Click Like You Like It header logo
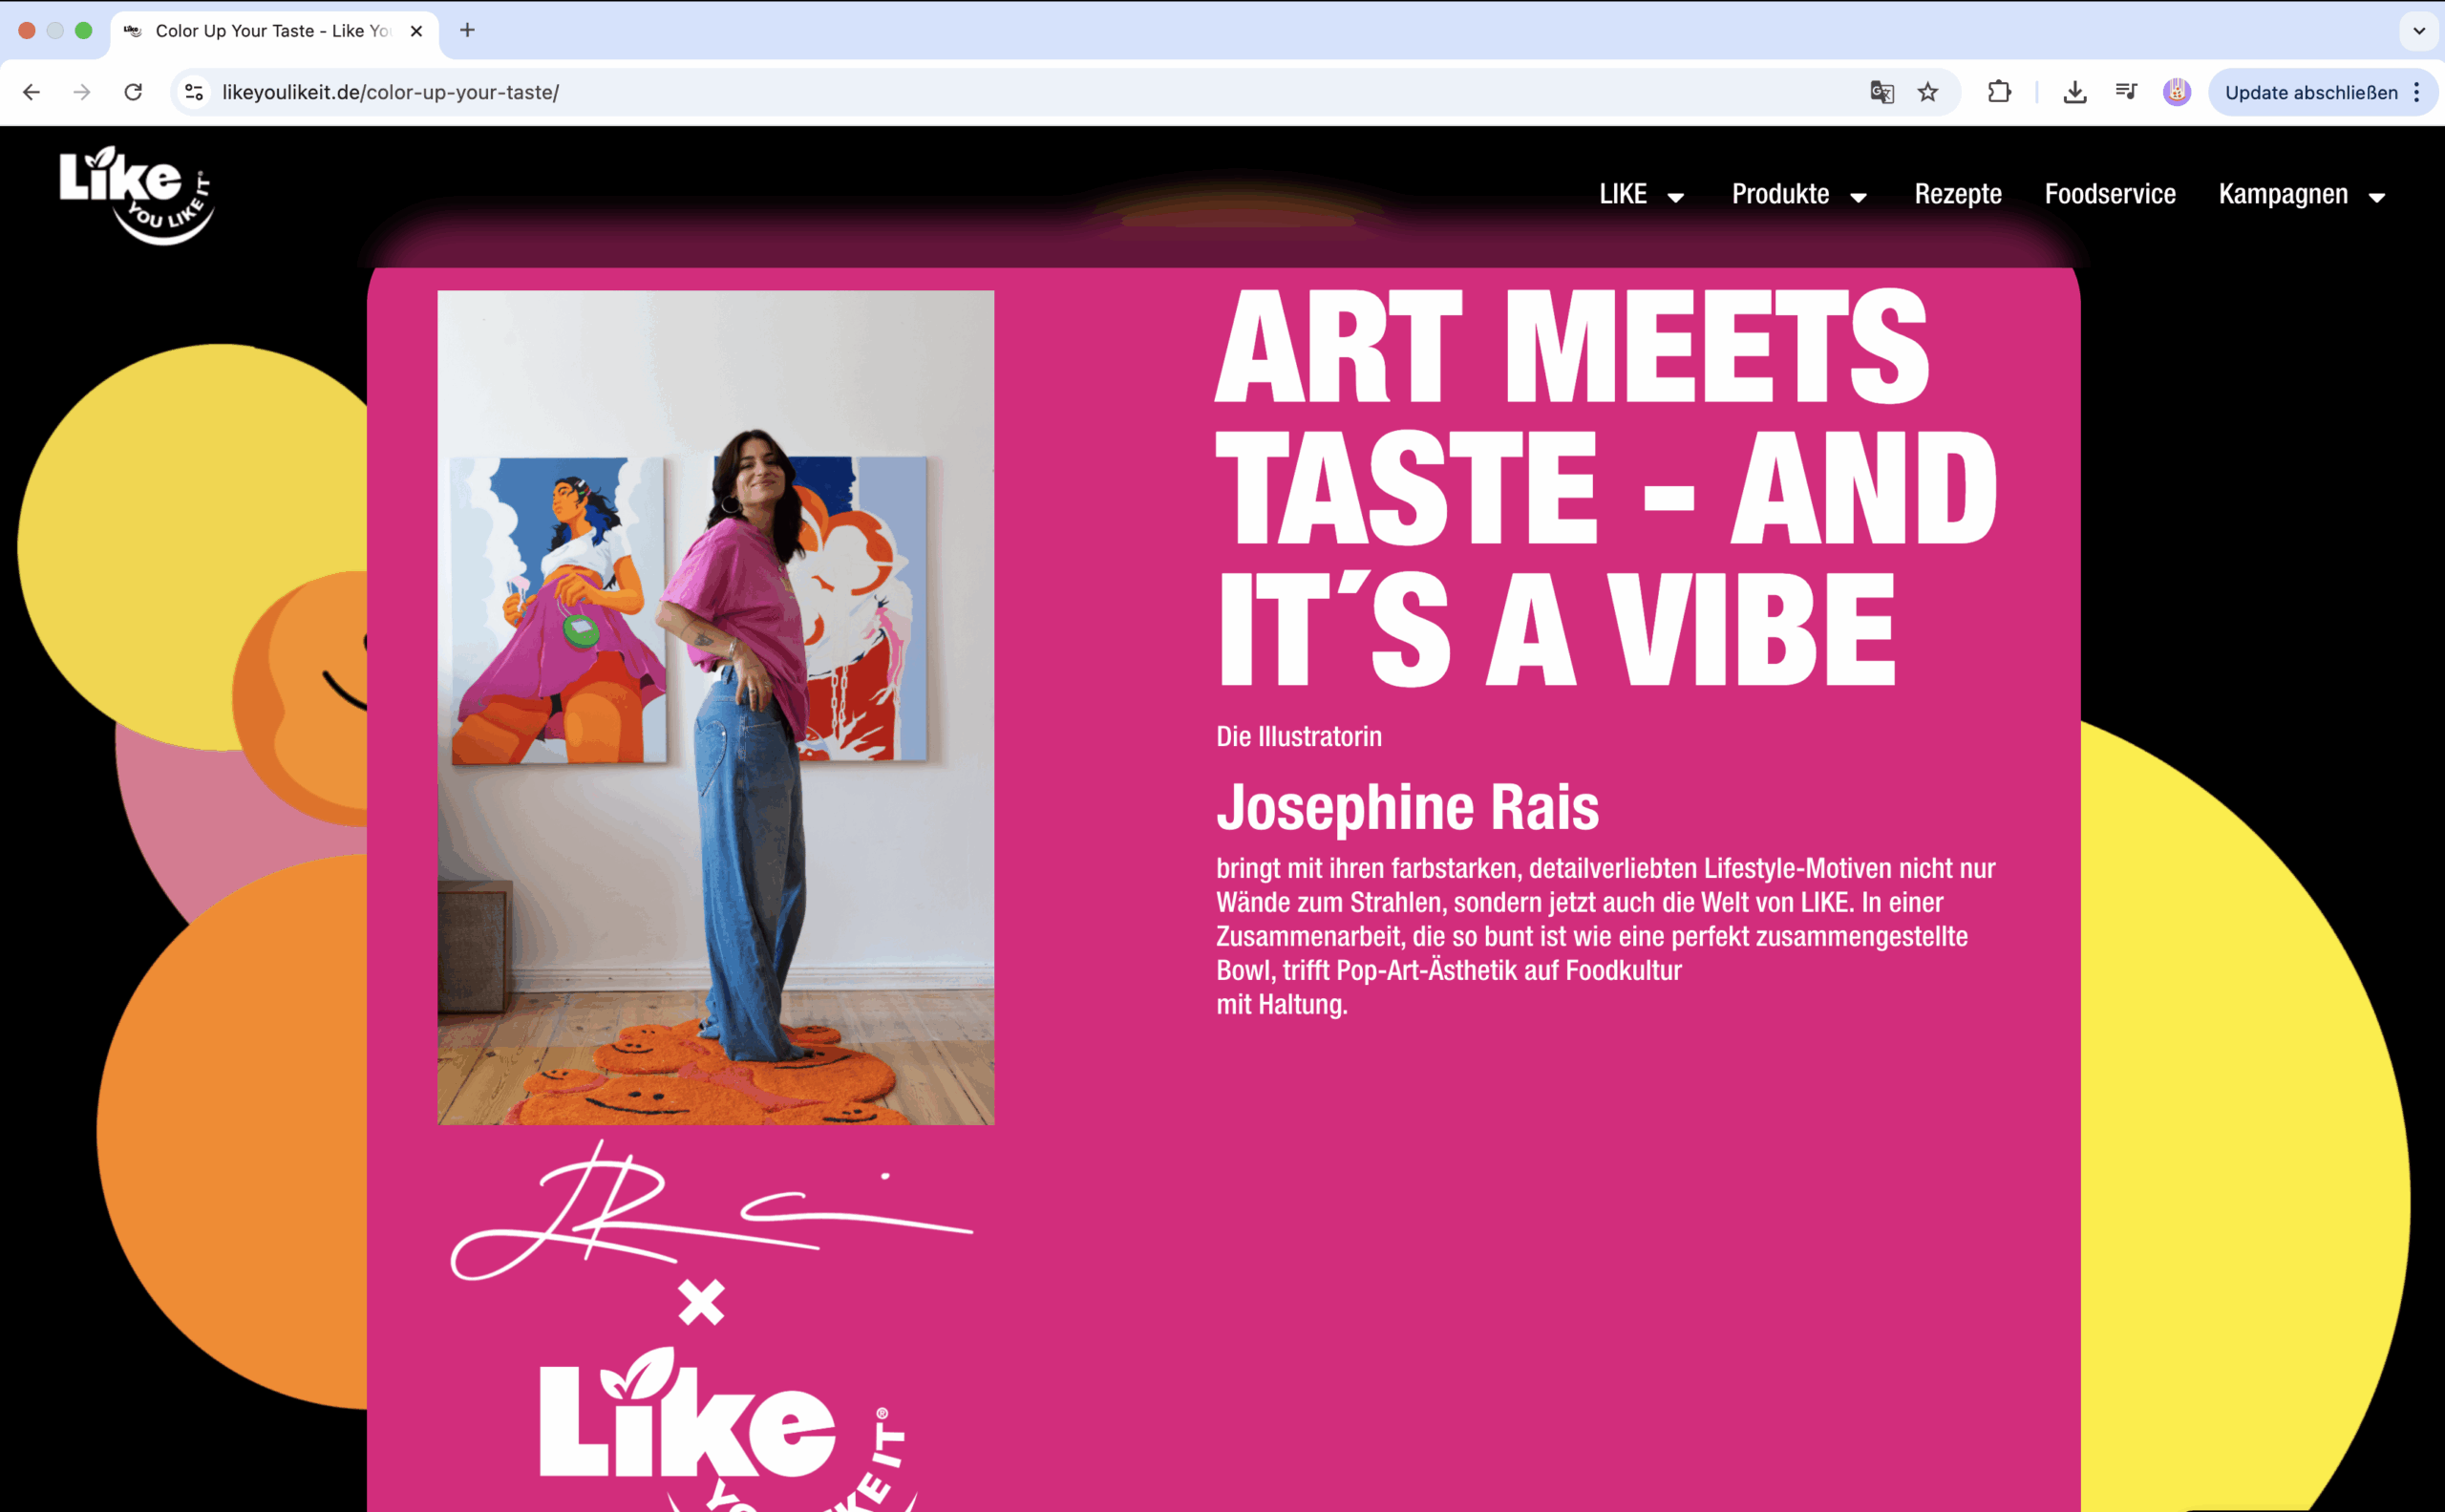The image size is (2445, 1512). (137, 195)
